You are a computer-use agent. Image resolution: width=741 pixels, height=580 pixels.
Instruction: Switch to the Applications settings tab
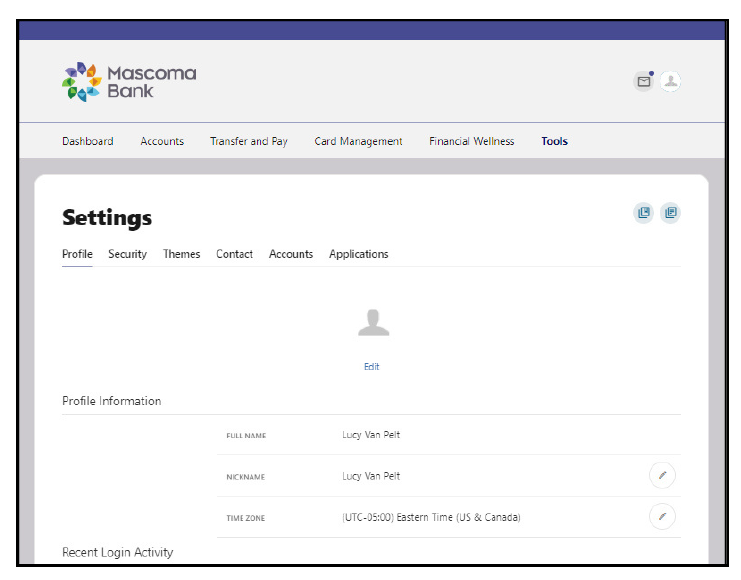(x=359, y=254)
